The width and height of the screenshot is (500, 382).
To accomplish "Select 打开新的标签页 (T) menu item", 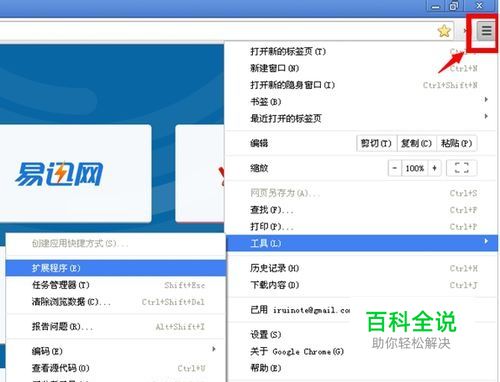I will coord(362,52).
